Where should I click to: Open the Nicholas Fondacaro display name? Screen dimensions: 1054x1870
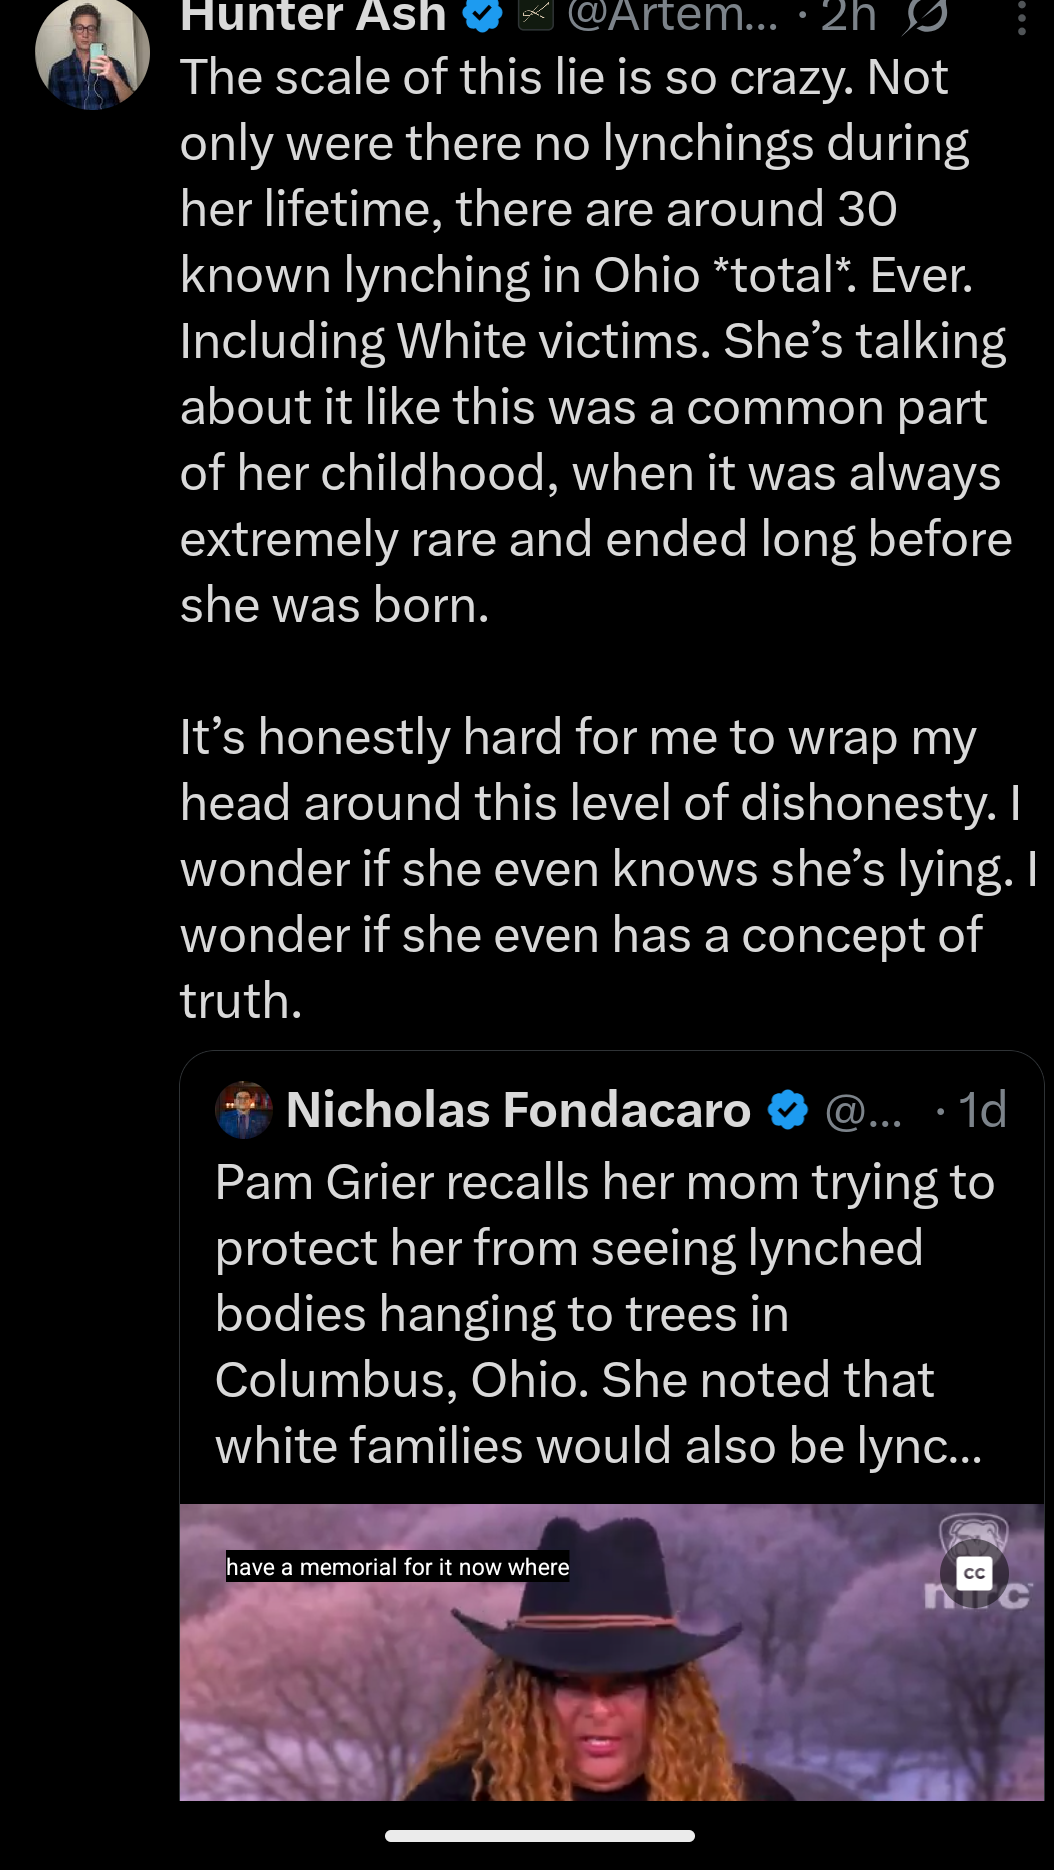pyautogui.click(x=518, y=1110)
